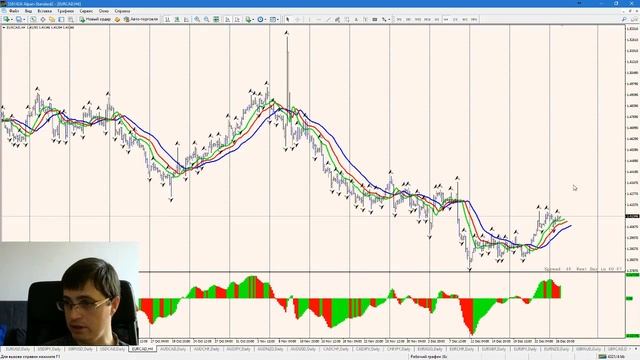Select the arrows drawing tool
Viewport: 640px width, 360px height.
click(384, 19)
